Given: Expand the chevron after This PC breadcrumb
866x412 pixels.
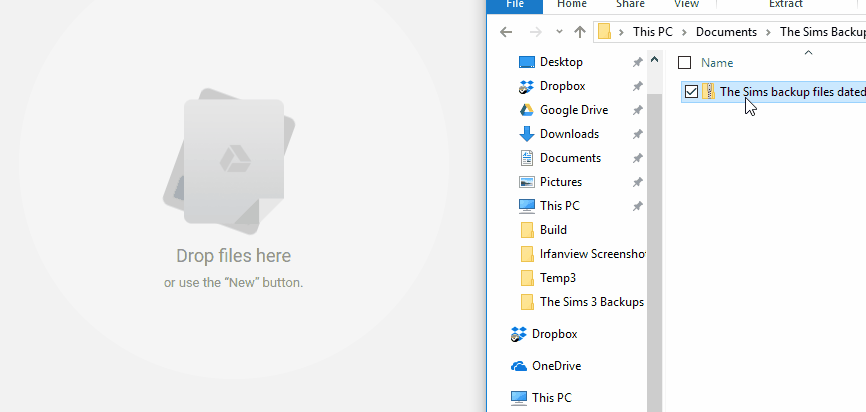Looking at the screenshot, I should point(684,32).
